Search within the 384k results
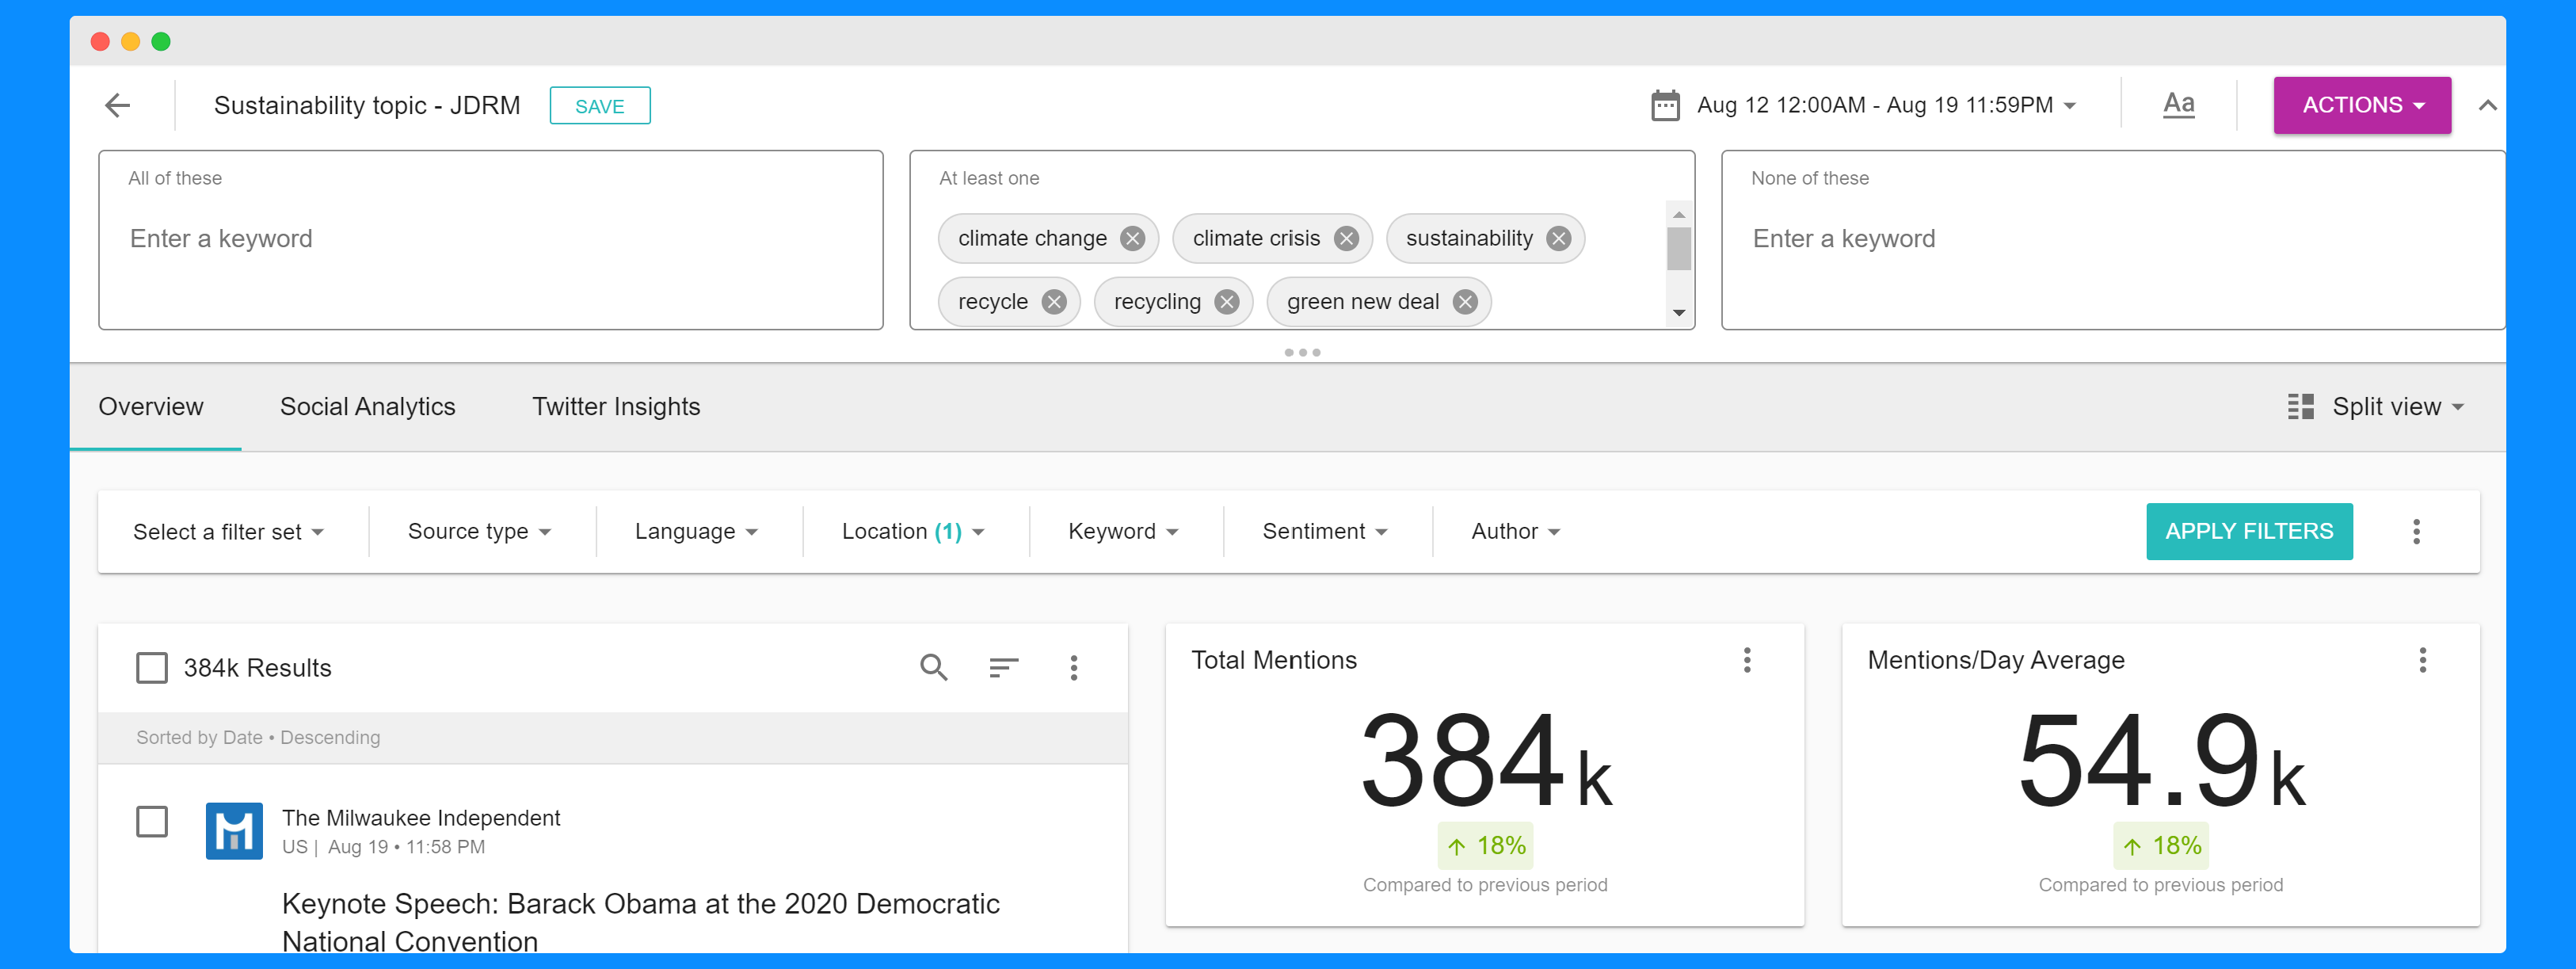The height and width of the screenshot is (969, 2576). tap(933, 667)
